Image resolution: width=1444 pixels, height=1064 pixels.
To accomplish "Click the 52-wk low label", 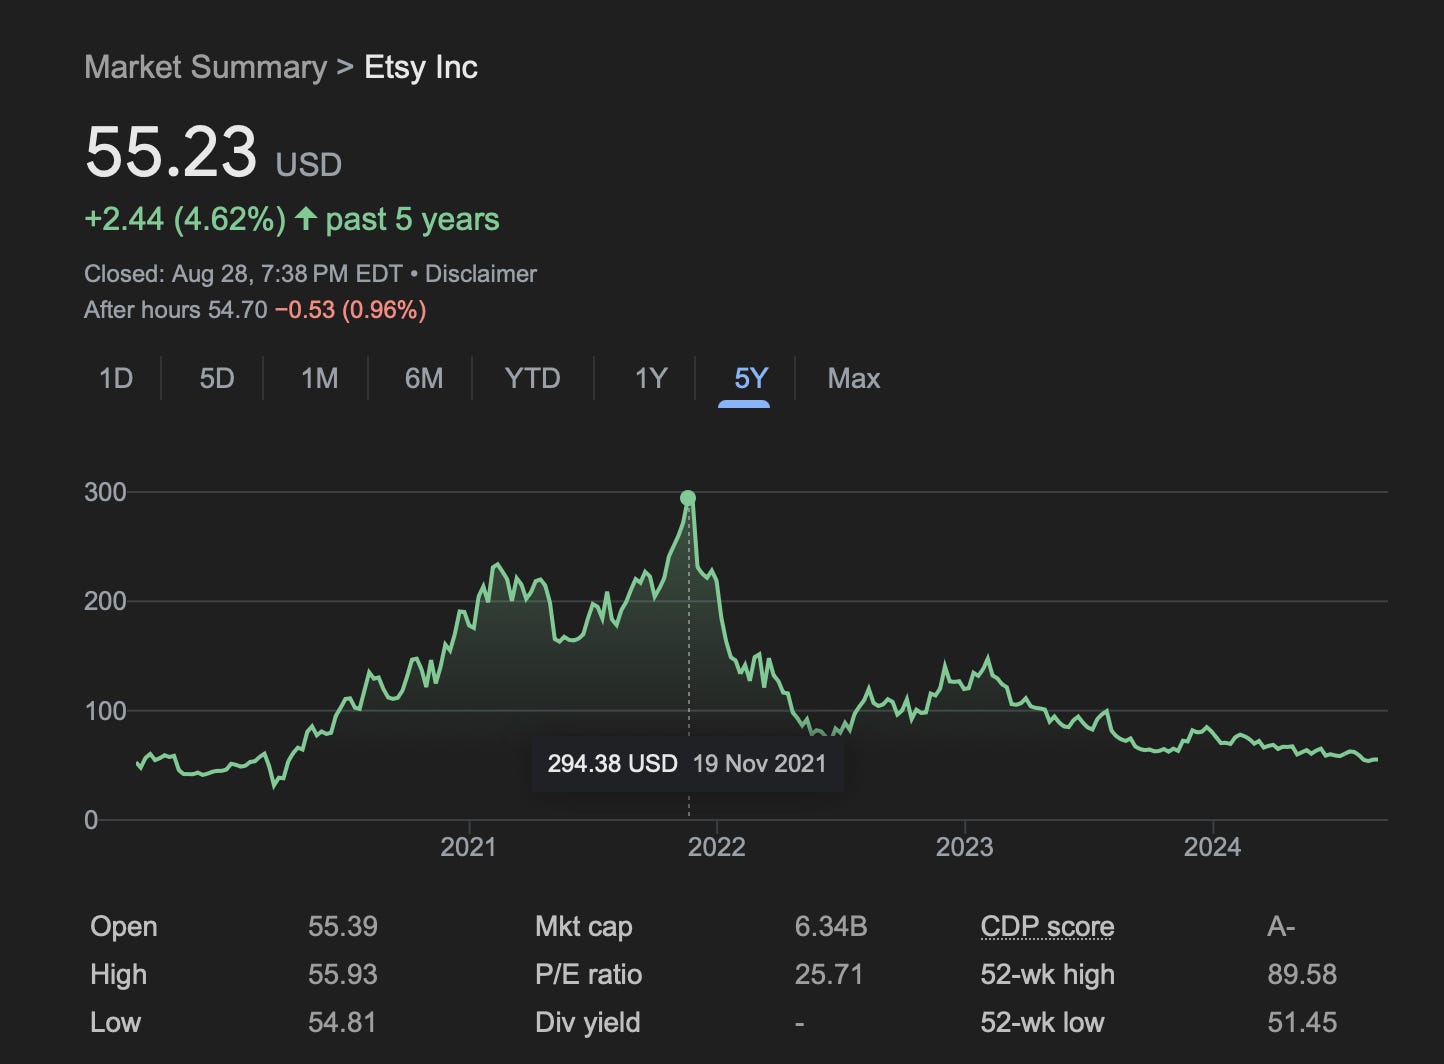I will (x=1042, y=1022).
